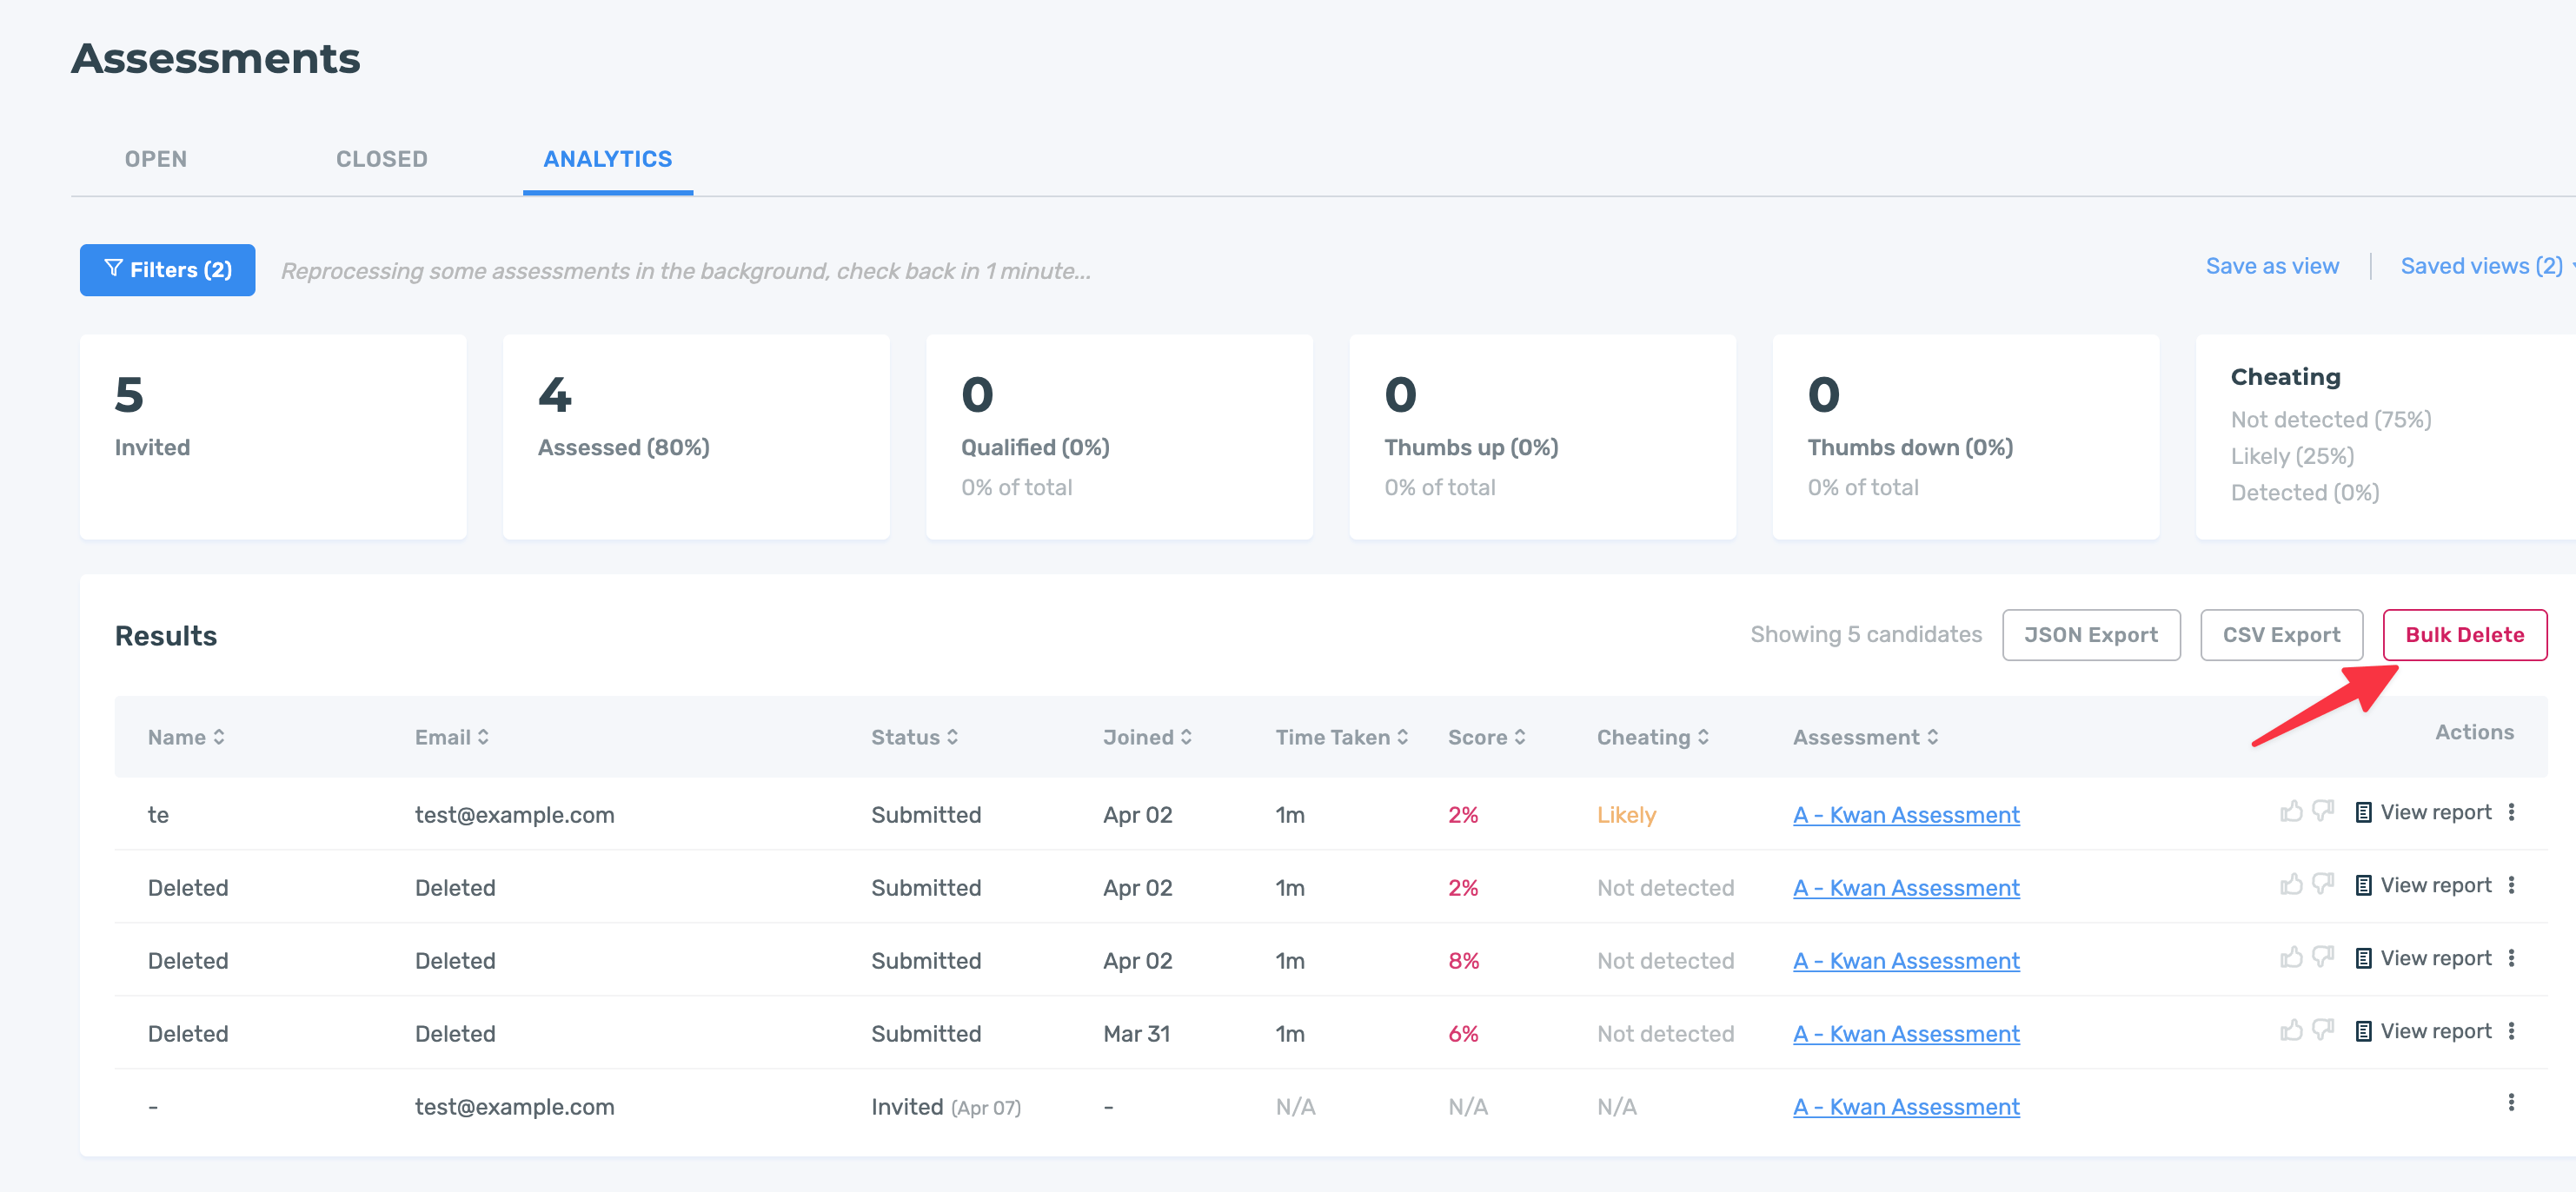
Task: Click report icon on the 6% score row
Action: pos(2363,1031)
